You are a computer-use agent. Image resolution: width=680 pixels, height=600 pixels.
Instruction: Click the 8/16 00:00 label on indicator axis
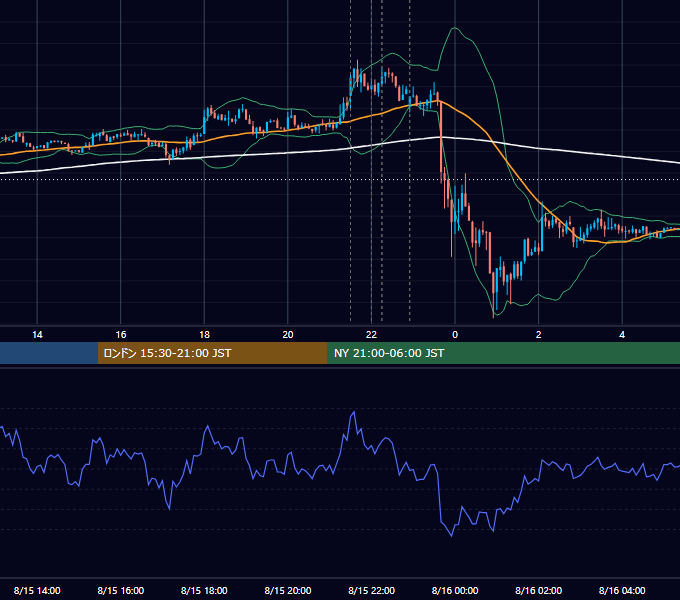pyautogui.click(x=455, y=590)
